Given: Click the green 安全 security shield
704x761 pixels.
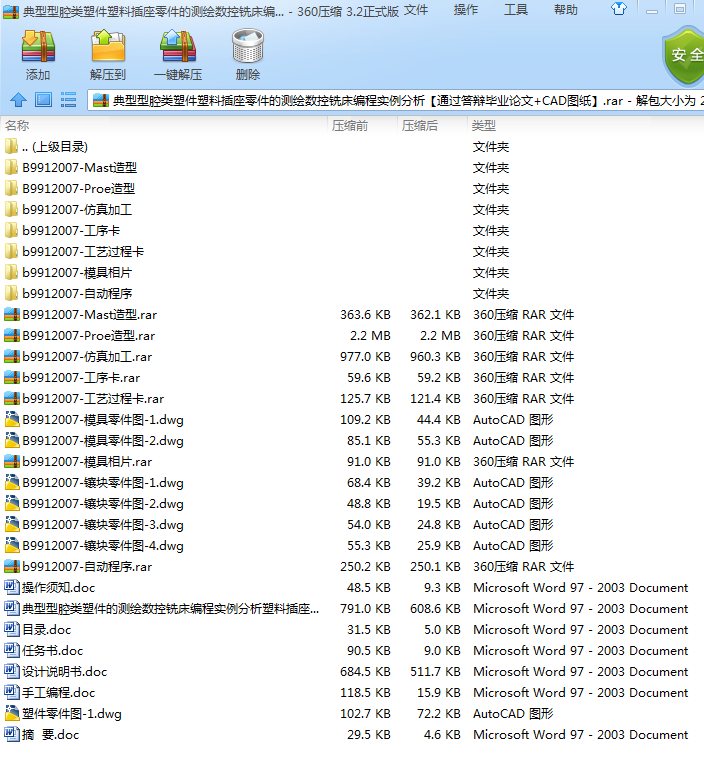Looking at the screenshot, I should pos(684,57).
